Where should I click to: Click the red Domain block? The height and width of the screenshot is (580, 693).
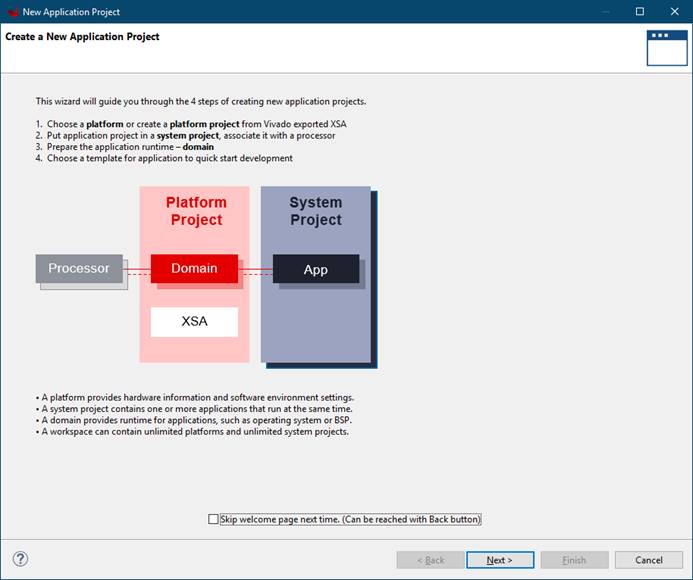[194, 268]
